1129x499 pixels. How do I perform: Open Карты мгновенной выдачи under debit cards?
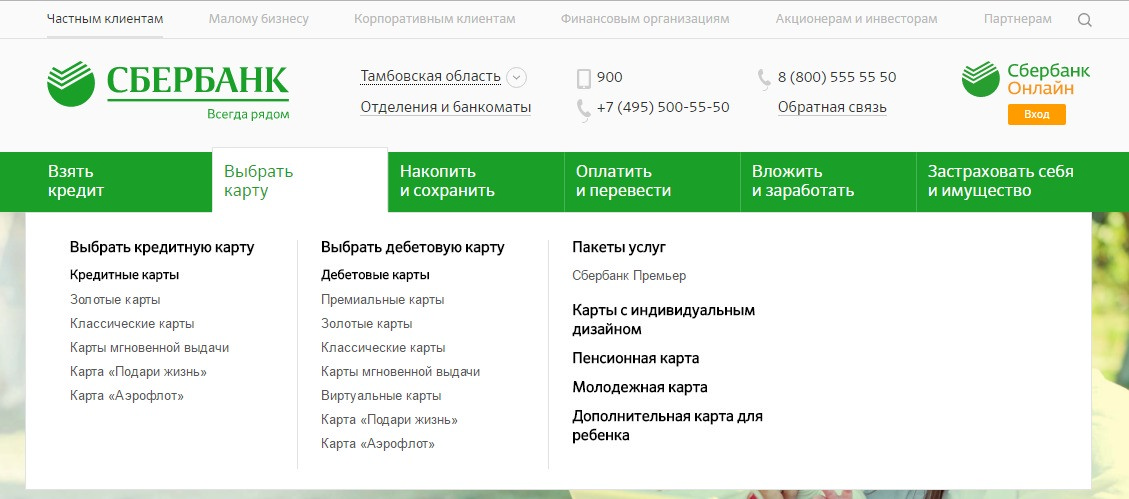[x=401, y=372]
